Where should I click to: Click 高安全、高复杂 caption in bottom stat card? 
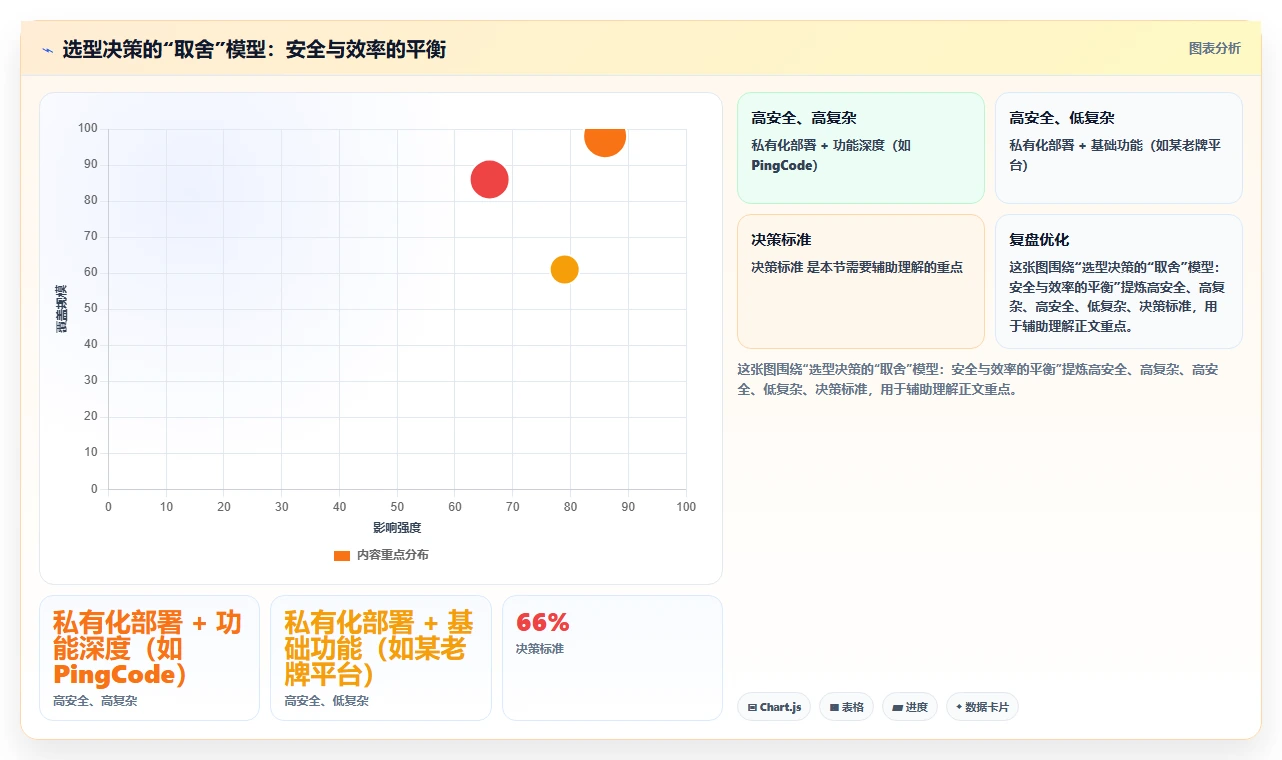point(95,701)
